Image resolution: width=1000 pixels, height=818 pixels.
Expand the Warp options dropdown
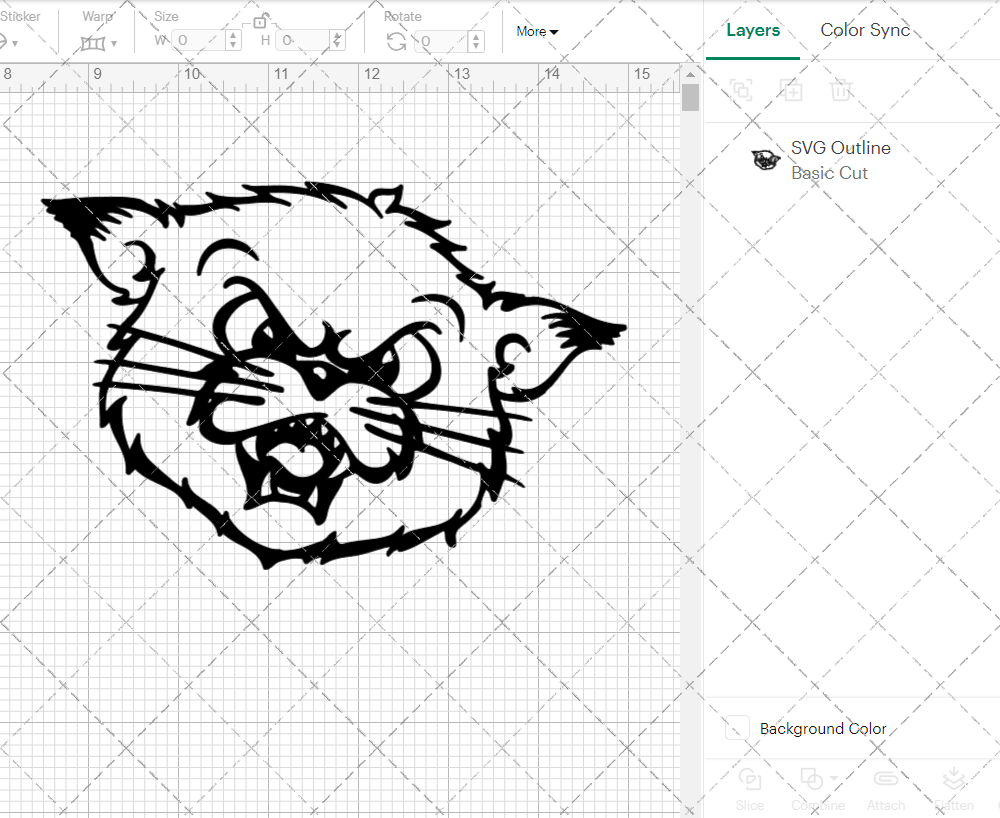tap(112, 44)
